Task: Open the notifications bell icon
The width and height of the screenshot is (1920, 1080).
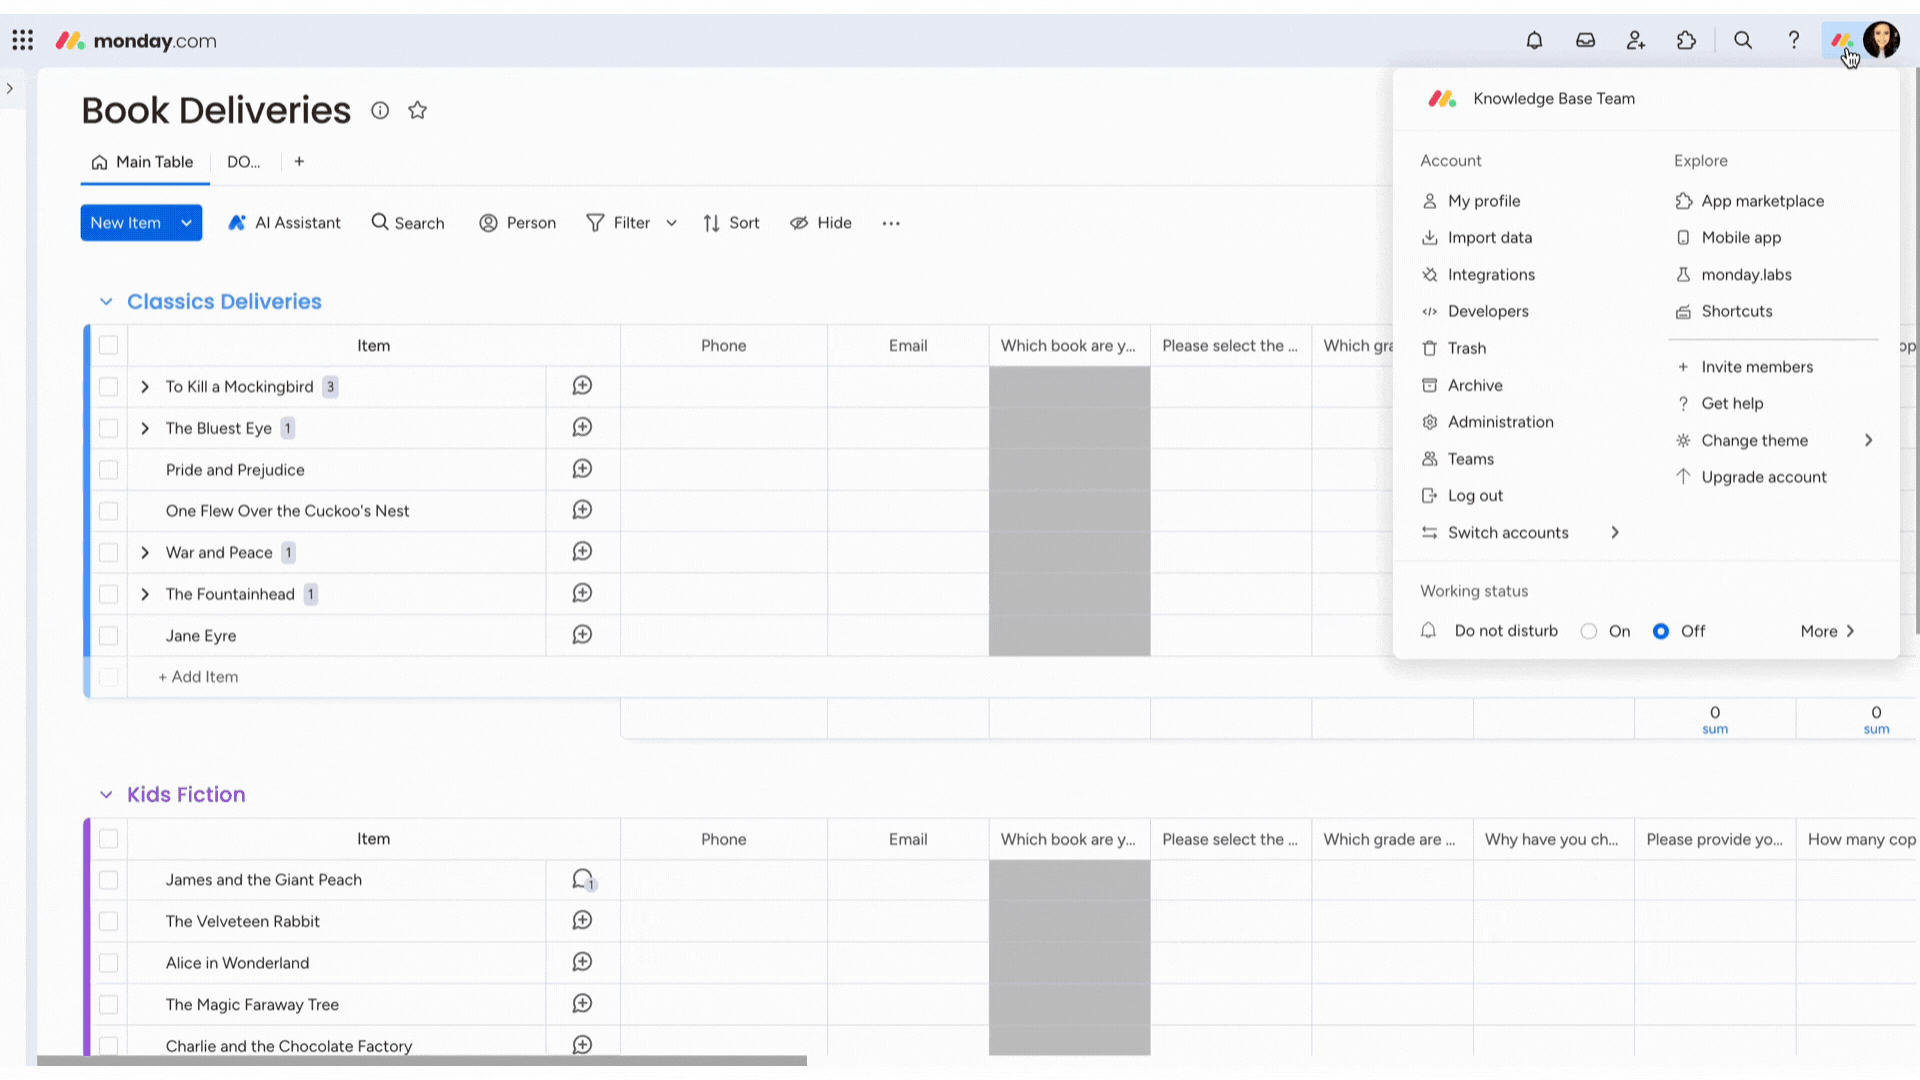Action: pyautogui.click(x=1535, y=40)
